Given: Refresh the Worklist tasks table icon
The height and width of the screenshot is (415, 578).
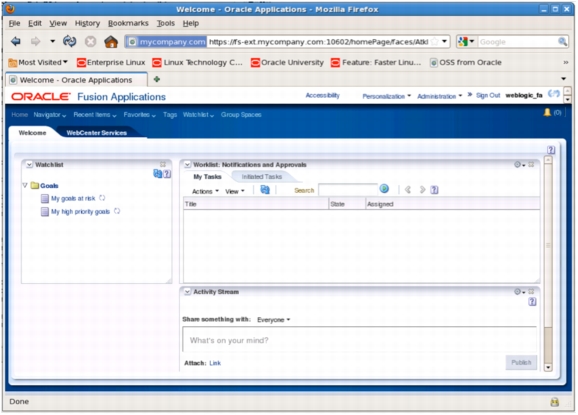Looking at the screenshot, I should pos(265,190).
